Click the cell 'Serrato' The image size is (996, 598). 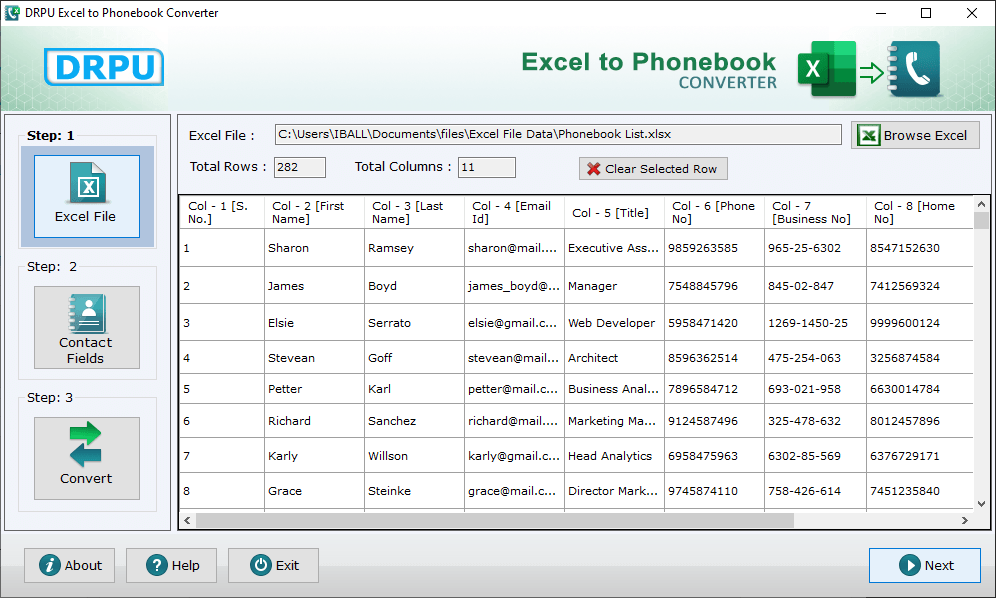tap(414, 323)
